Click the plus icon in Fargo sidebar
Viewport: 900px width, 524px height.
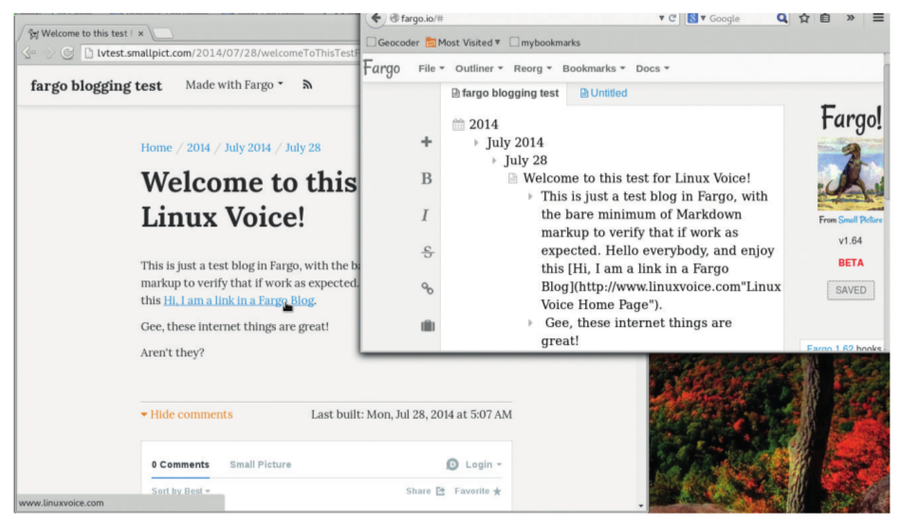pyautogui.click(x=426, y=142)
